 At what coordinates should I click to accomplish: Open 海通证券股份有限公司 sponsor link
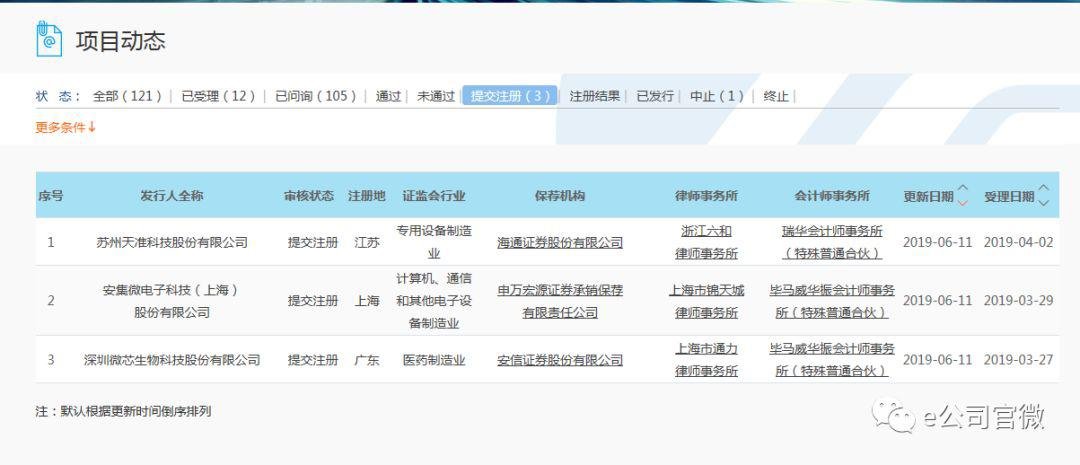tap(560, 242)
